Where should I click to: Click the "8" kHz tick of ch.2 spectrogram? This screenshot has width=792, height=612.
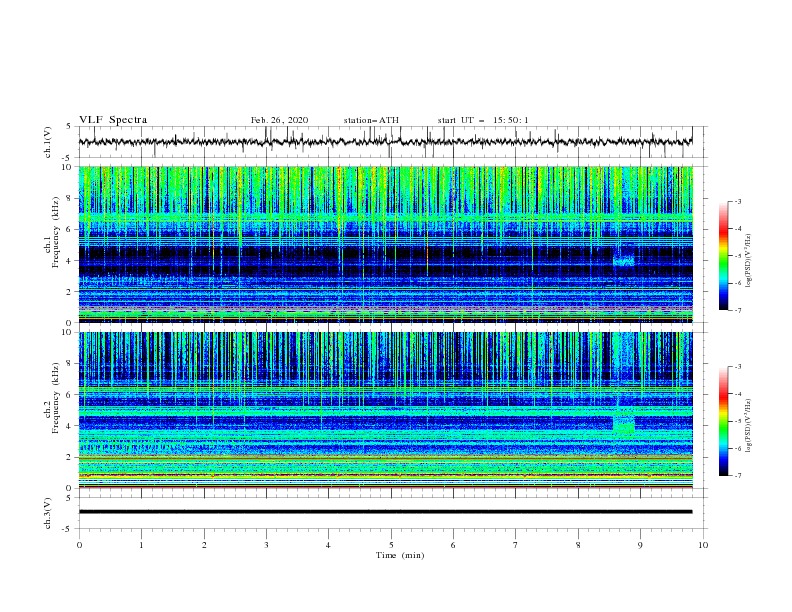[70, 364]
